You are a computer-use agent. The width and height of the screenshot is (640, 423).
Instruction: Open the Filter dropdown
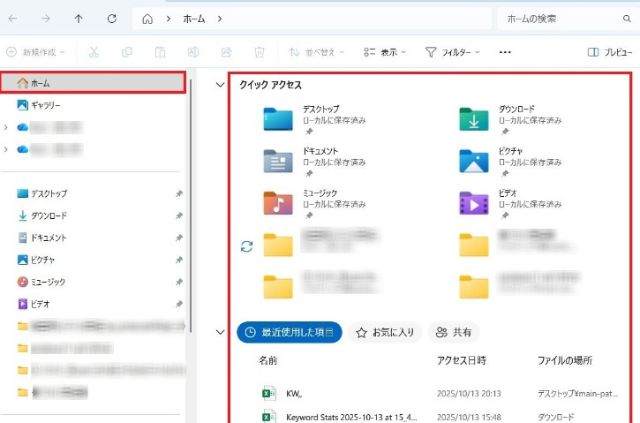tap(452, 52)
